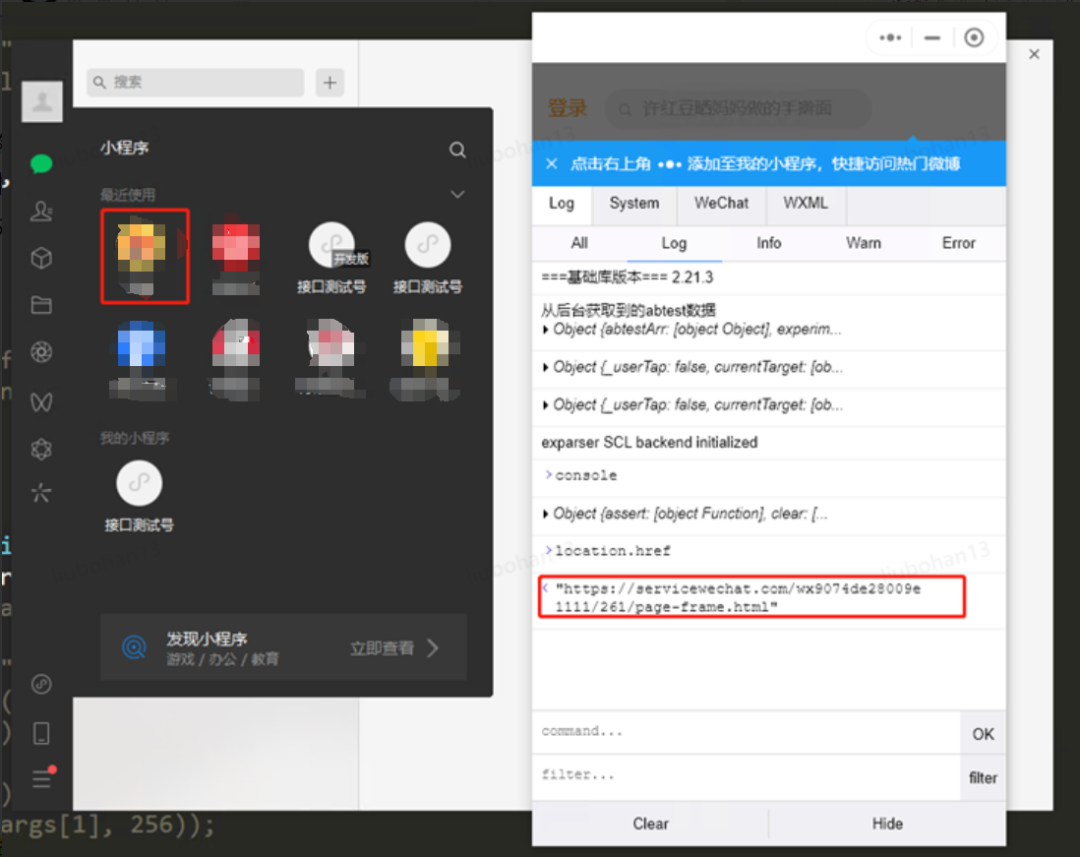Screen dimensions: 1080x857
Task: Select the All log filter
Action: point(579,243)
